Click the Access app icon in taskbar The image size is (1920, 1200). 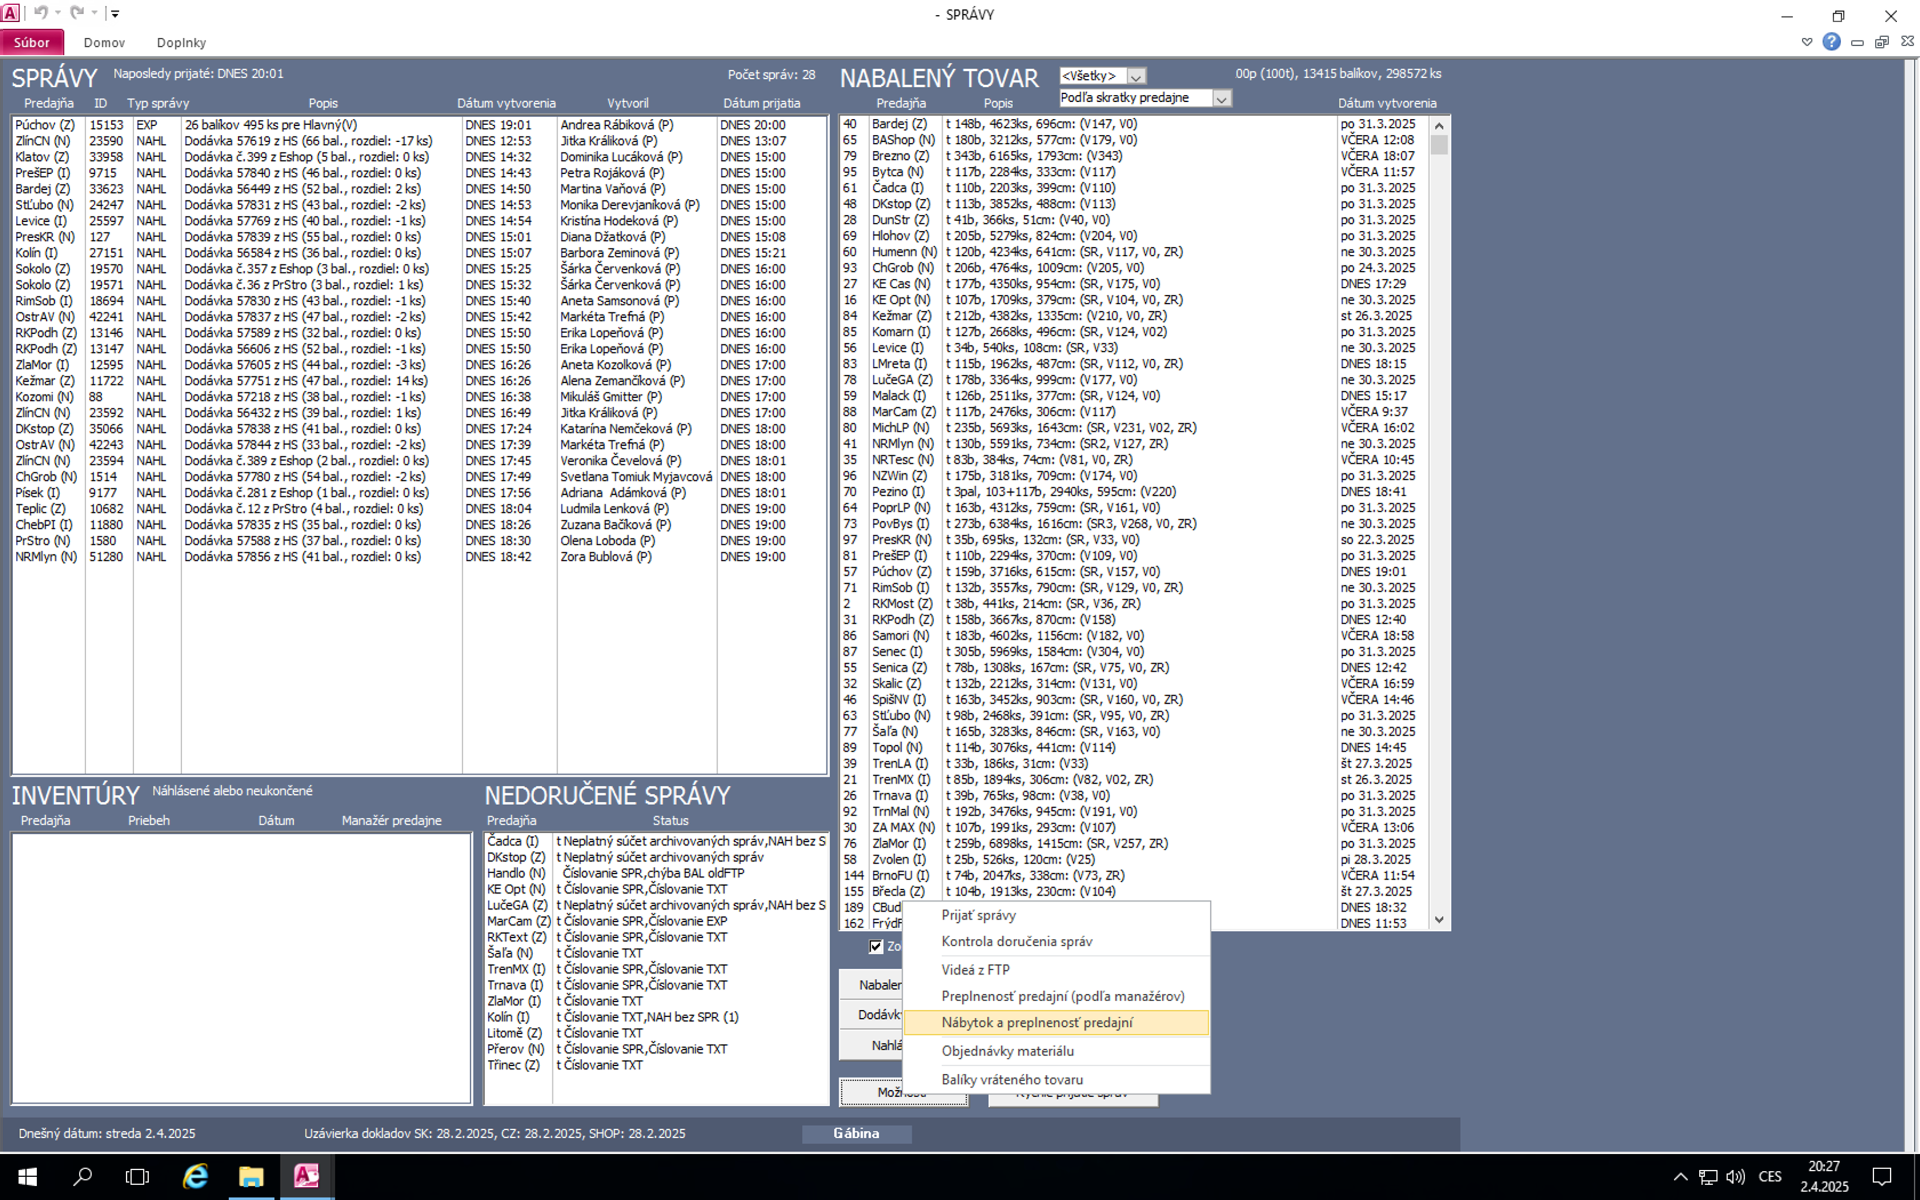[x=306, y=1176]
